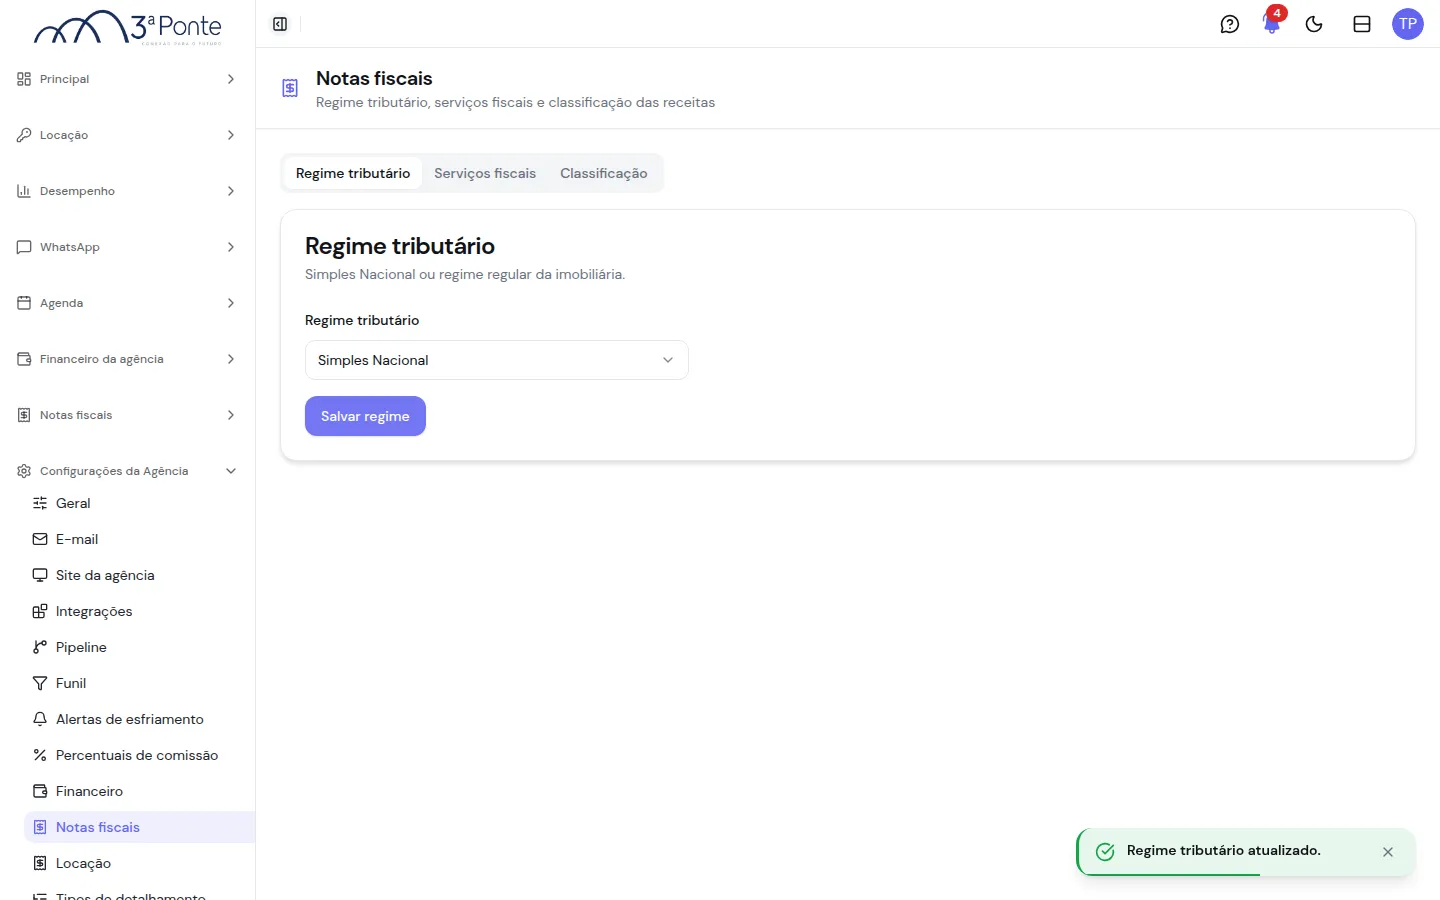1440x900 pixels.
Task: Open Geral settings item
Action: pyautogui.click(x=139, y=503)
